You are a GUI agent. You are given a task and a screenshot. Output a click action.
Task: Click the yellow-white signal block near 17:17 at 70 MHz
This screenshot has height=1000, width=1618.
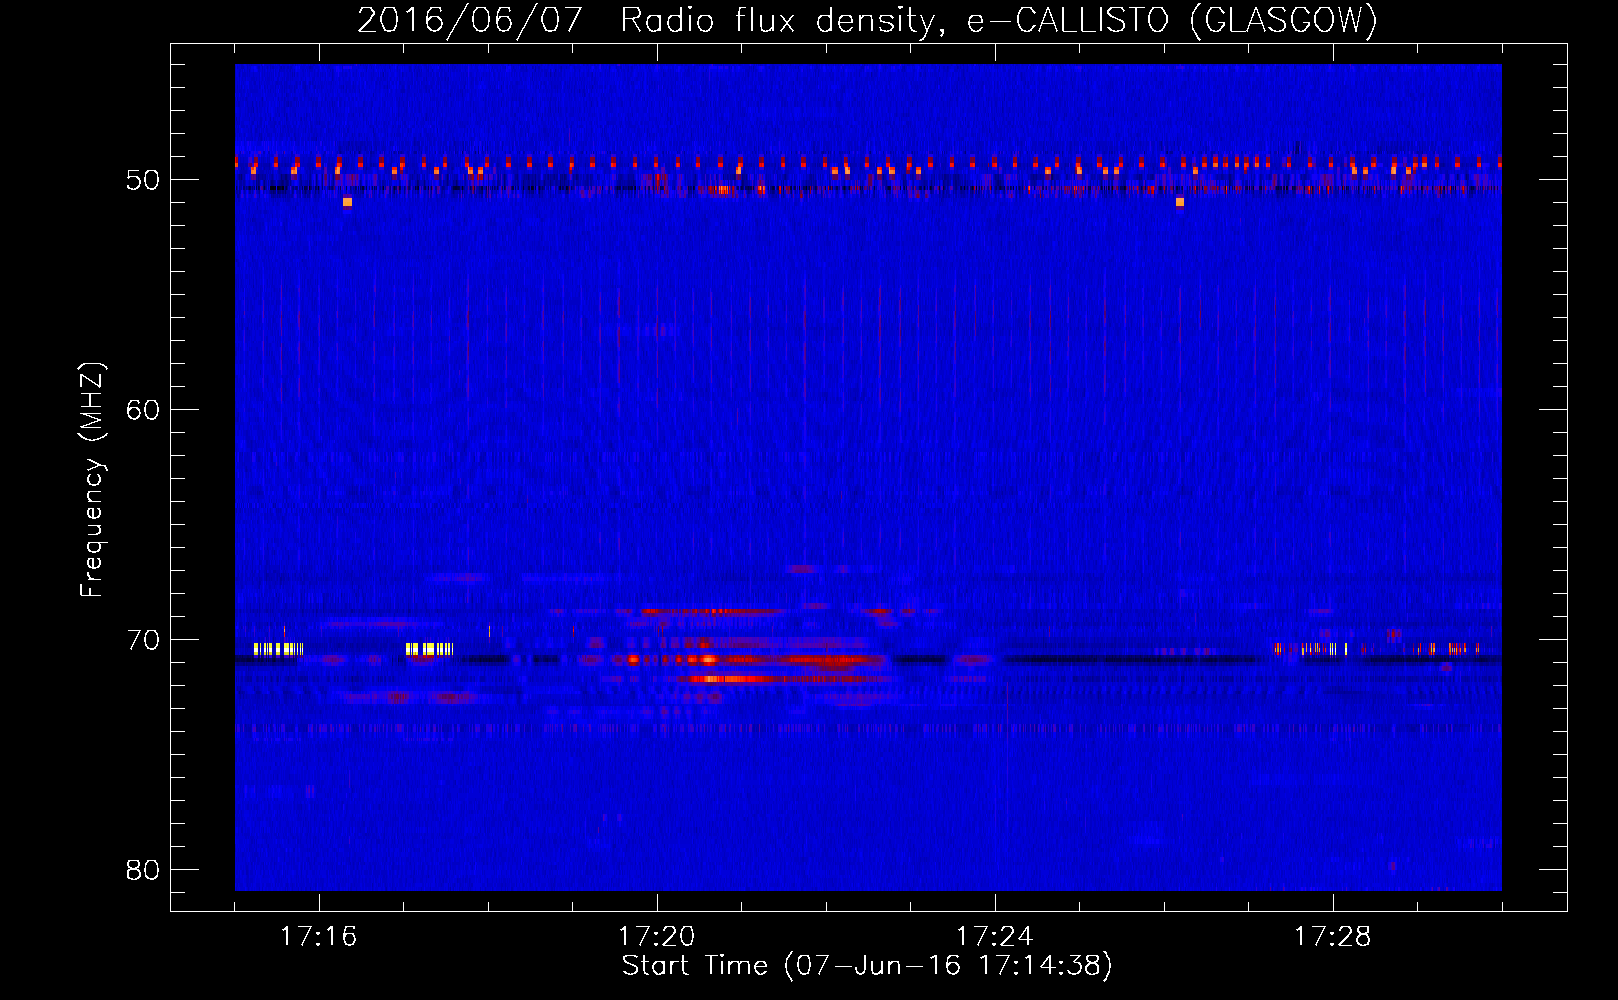(429, 649)
